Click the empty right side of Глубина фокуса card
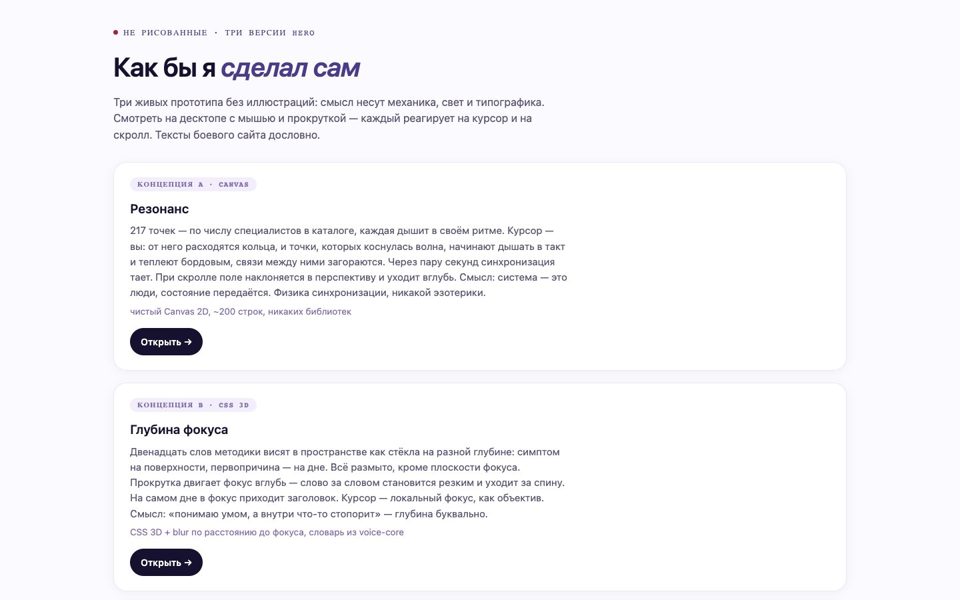 tap(704, 487)
